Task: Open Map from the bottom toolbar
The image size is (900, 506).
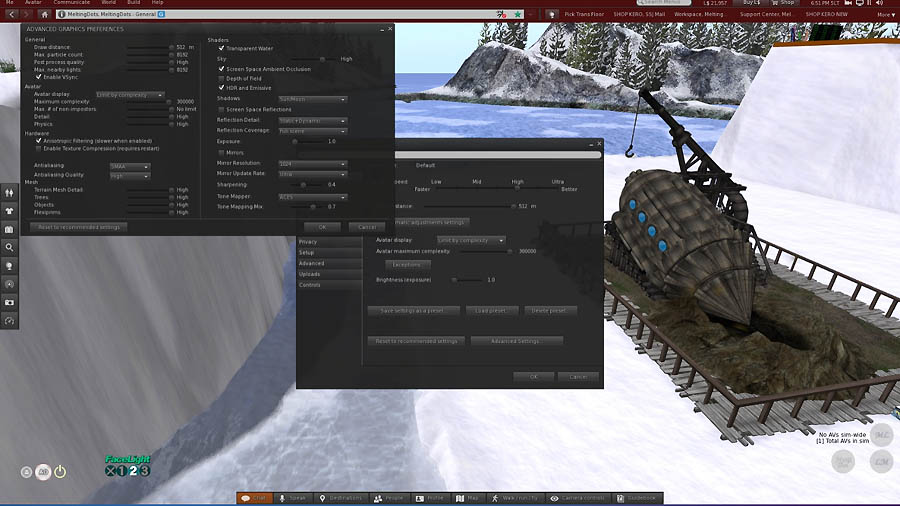Action: 467,499
